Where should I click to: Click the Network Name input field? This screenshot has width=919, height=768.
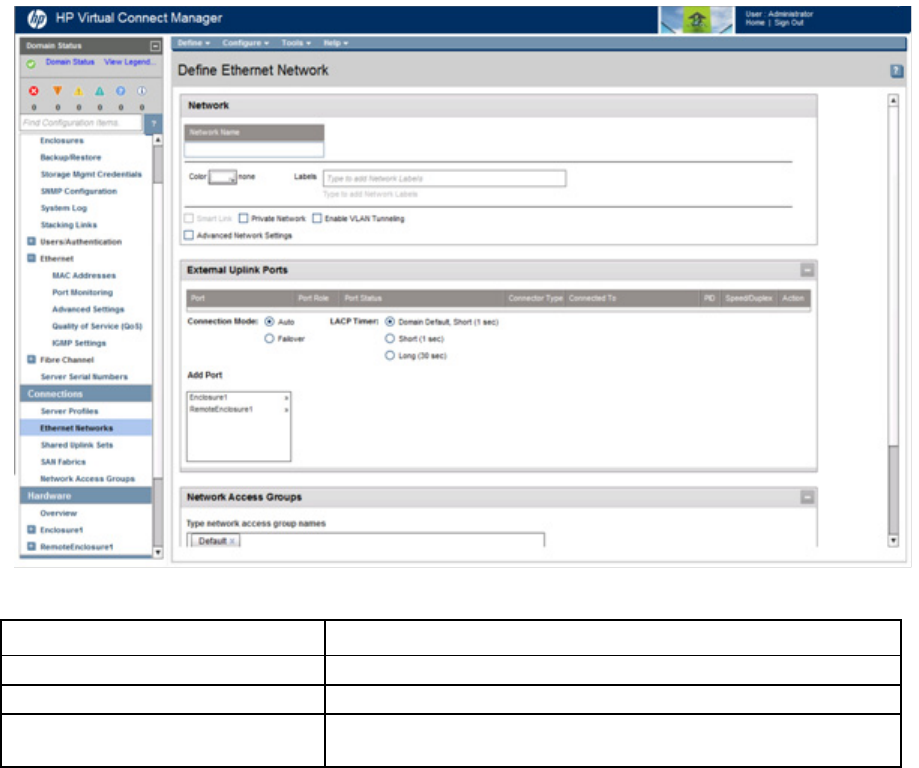click(254, 149)
